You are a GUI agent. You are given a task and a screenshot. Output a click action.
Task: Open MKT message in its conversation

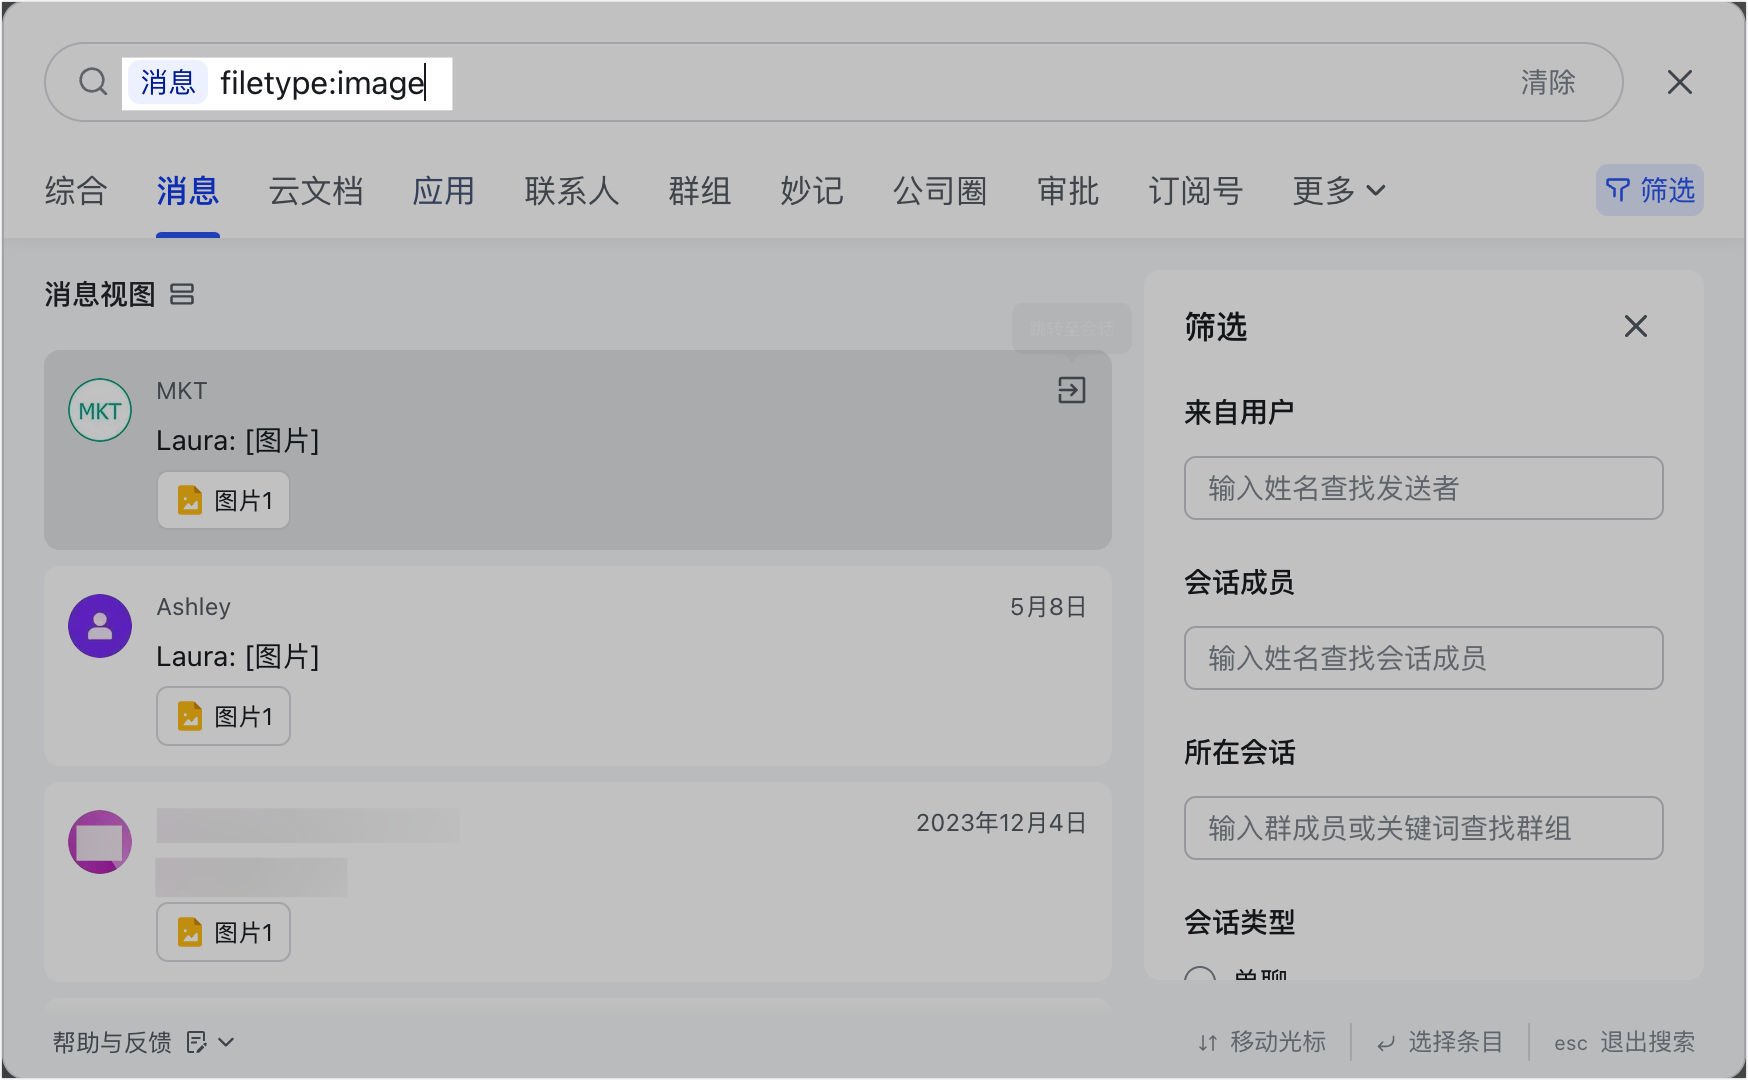tap(1071, 390)
